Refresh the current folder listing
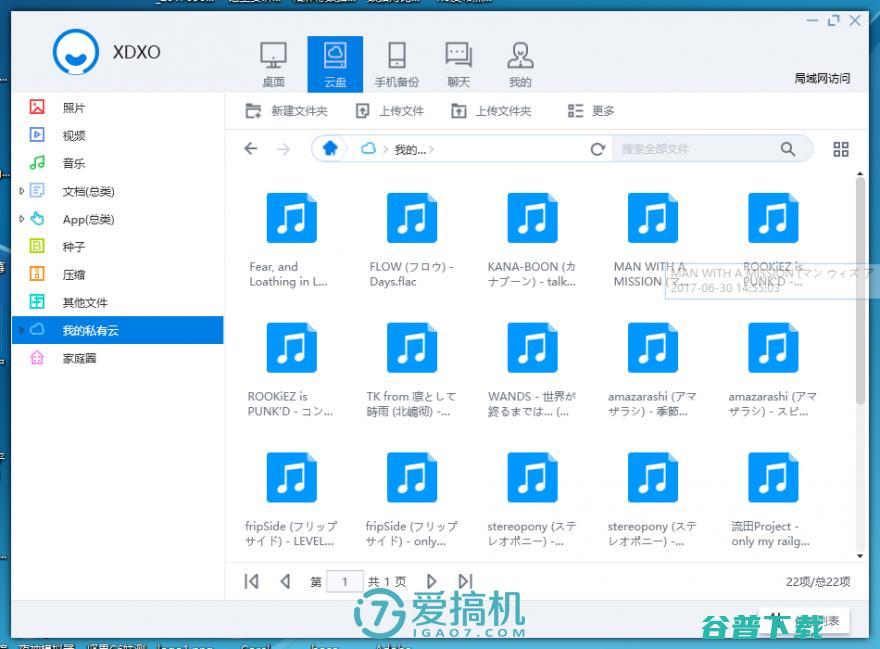This screenshot has height=649, width=880. pyautogui.click(x=598, y=149)
